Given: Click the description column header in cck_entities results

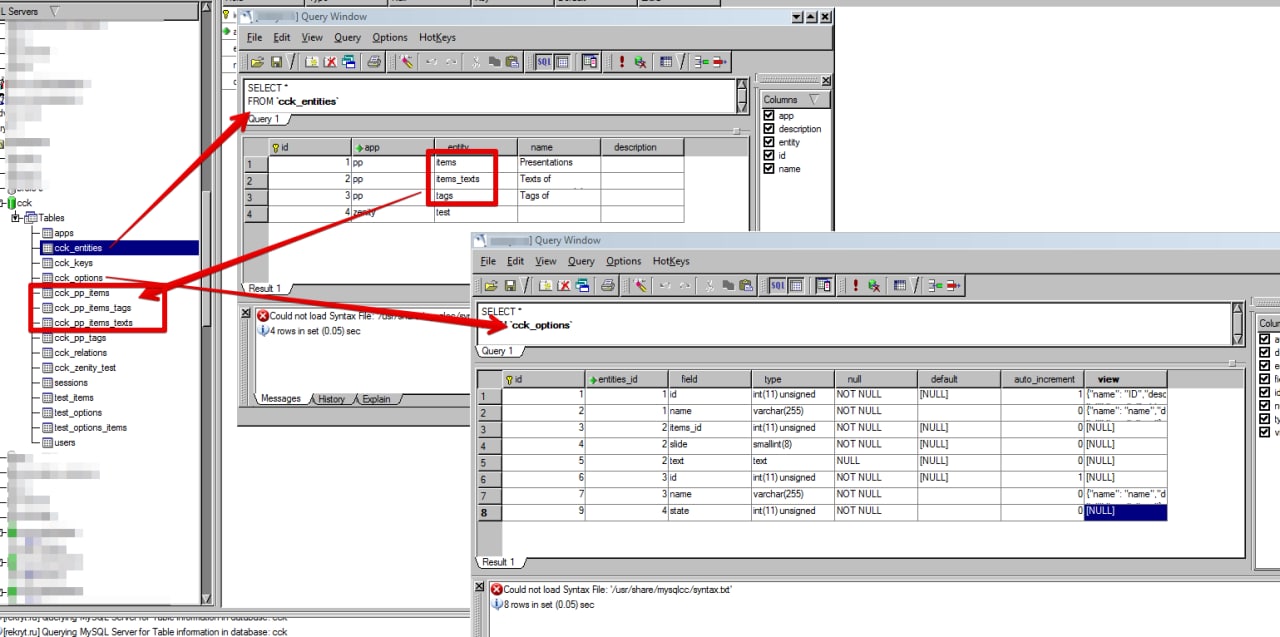Looking at the screenshot, I should pyautogui.click(x=642, y=147).
